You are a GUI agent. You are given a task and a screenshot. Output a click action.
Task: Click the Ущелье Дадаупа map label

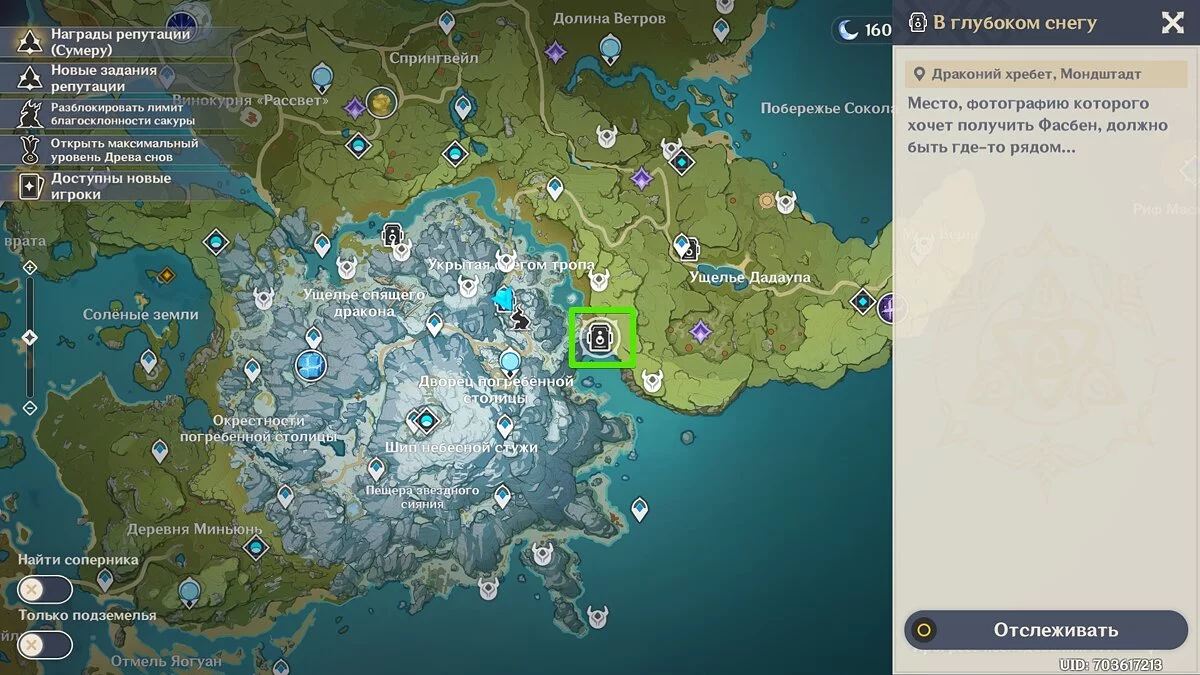click(x=749, y=277)
